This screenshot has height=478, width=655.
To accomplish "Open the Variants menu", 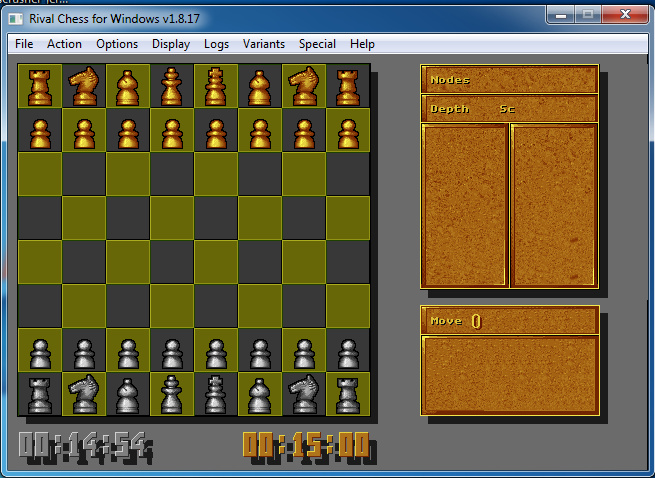I will (x=264, y=44).
